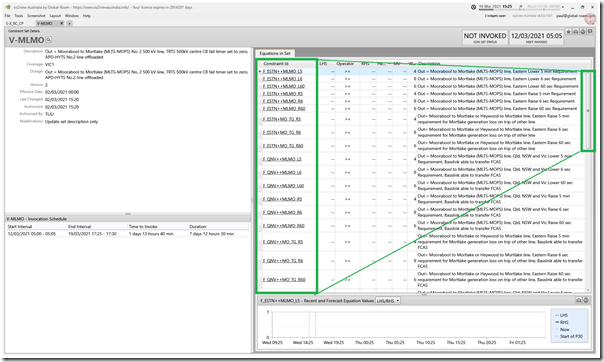
Task: Open the Layout menu
Action: tap(55, 16)
